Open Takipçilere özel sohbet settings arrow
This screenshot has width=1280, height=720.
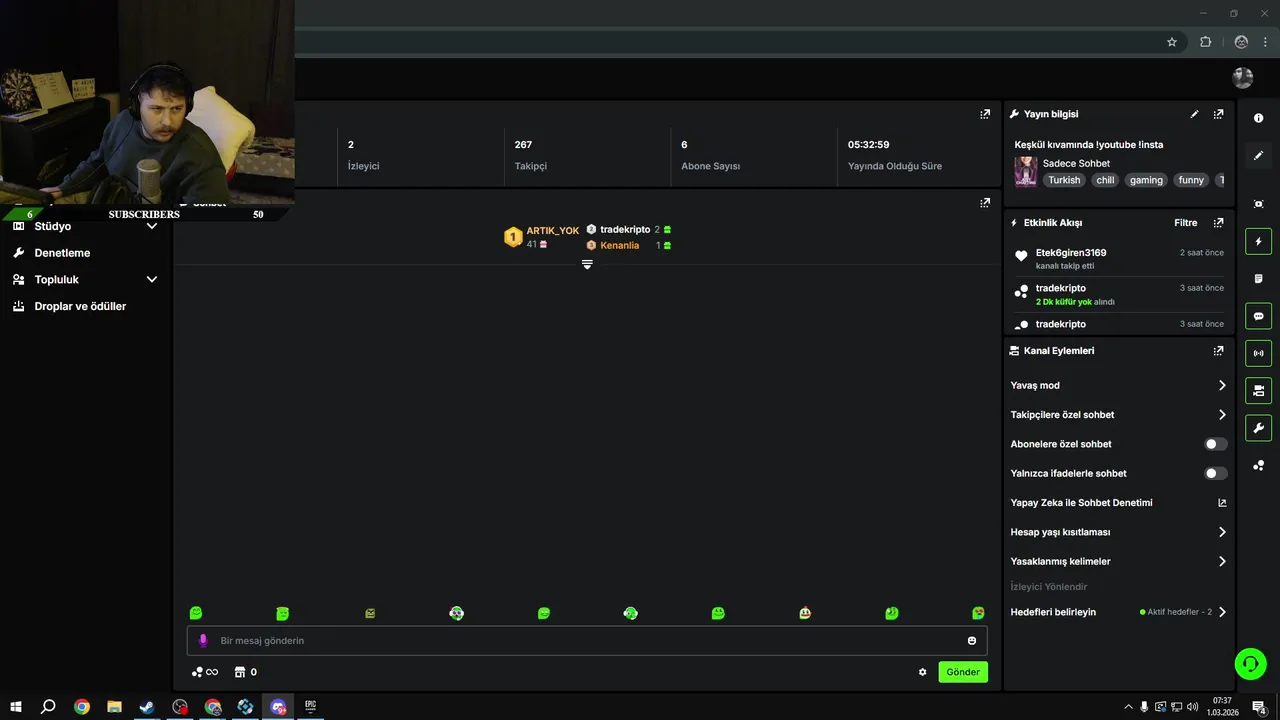1222,415
